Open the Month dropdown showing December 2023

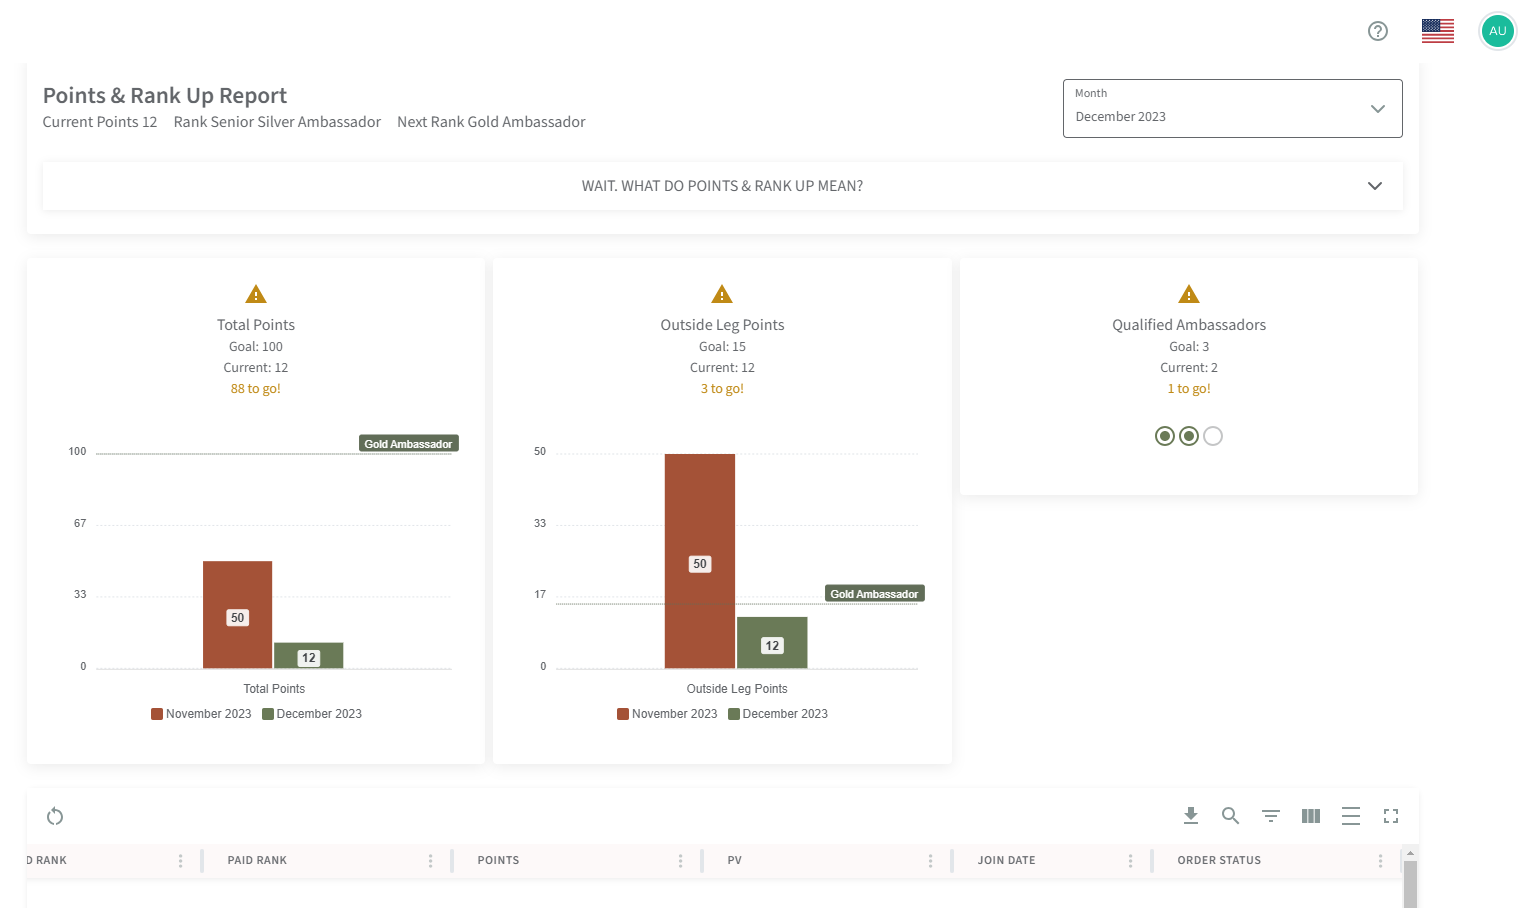1232,108
